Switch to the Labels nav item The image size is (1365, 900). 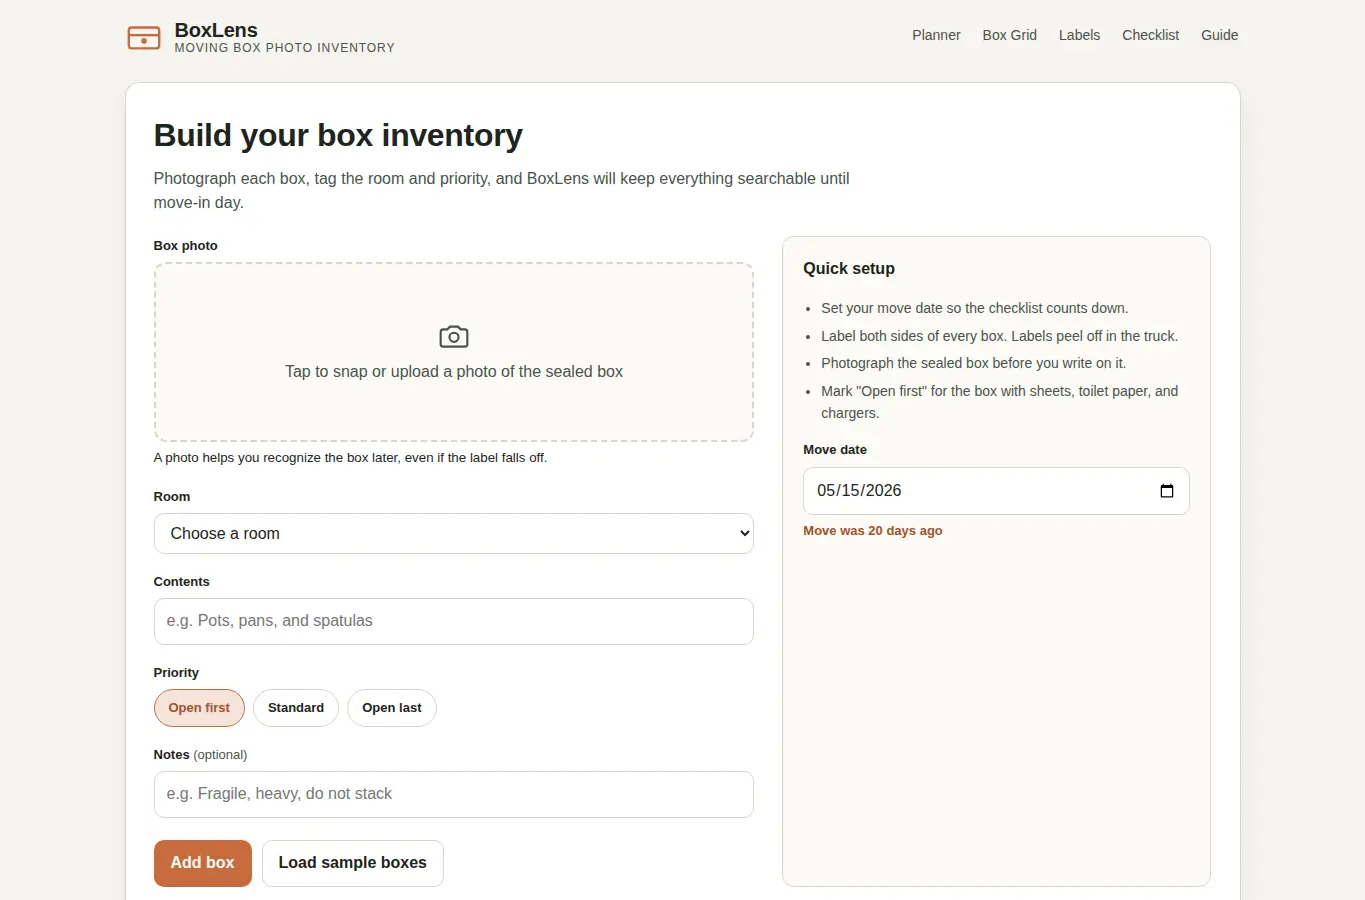click(x=1079, y=35)
